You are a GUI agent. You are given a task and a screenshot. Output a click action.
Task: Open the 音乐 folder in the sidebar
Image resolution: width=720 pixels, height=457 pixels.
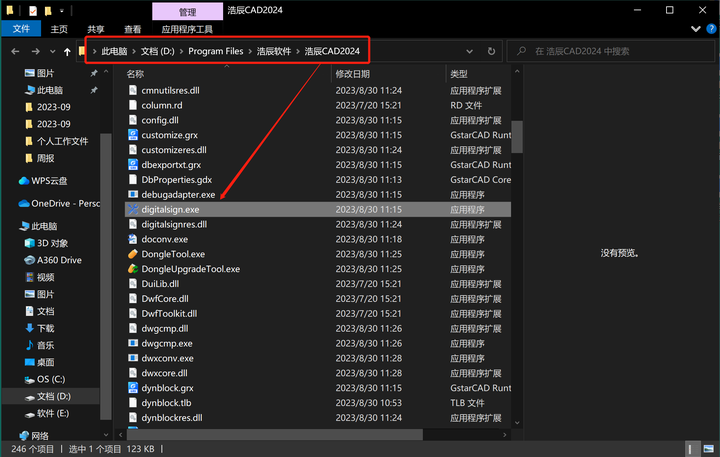(x=39, y=345)
